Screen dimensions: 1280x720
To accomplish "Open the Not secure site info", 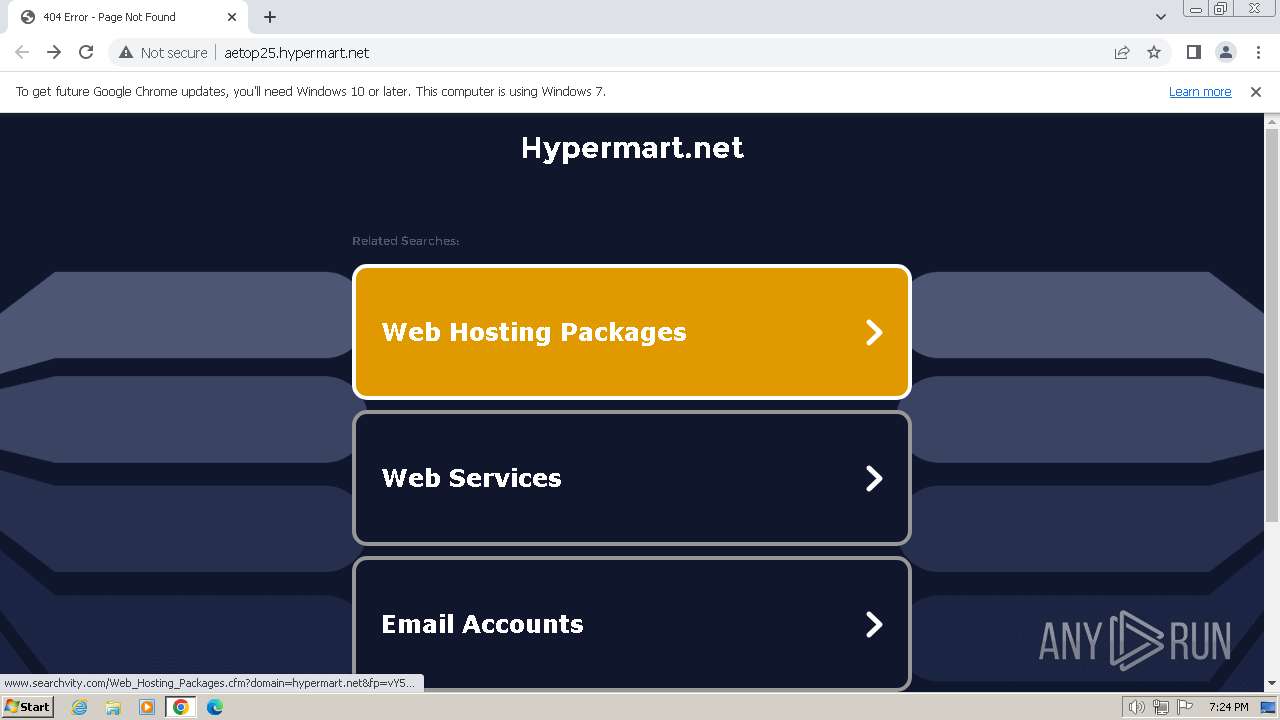I will click(x=163, y=53).
